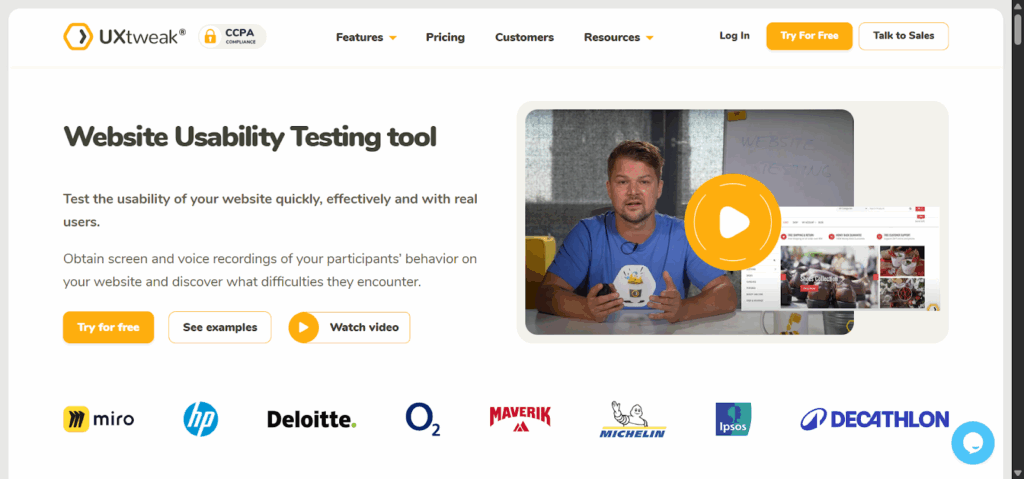Image resolution: width=1024 pixels, height=479 pixels.
Task: Expand the Features dropdown menu
Action: [x=366, y=37]
